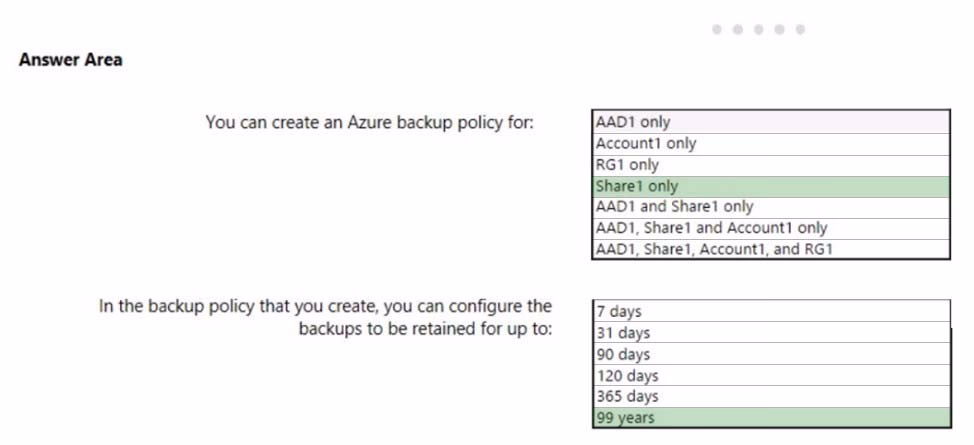Select the highlighted '99 years' option
Screen dimensions: 974x445
771,418
